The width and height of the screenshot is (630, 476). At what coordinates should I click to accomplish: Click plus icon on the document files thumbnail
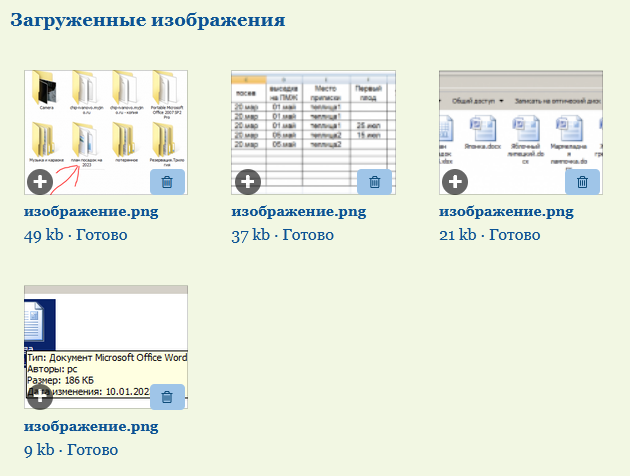point(455,182)
